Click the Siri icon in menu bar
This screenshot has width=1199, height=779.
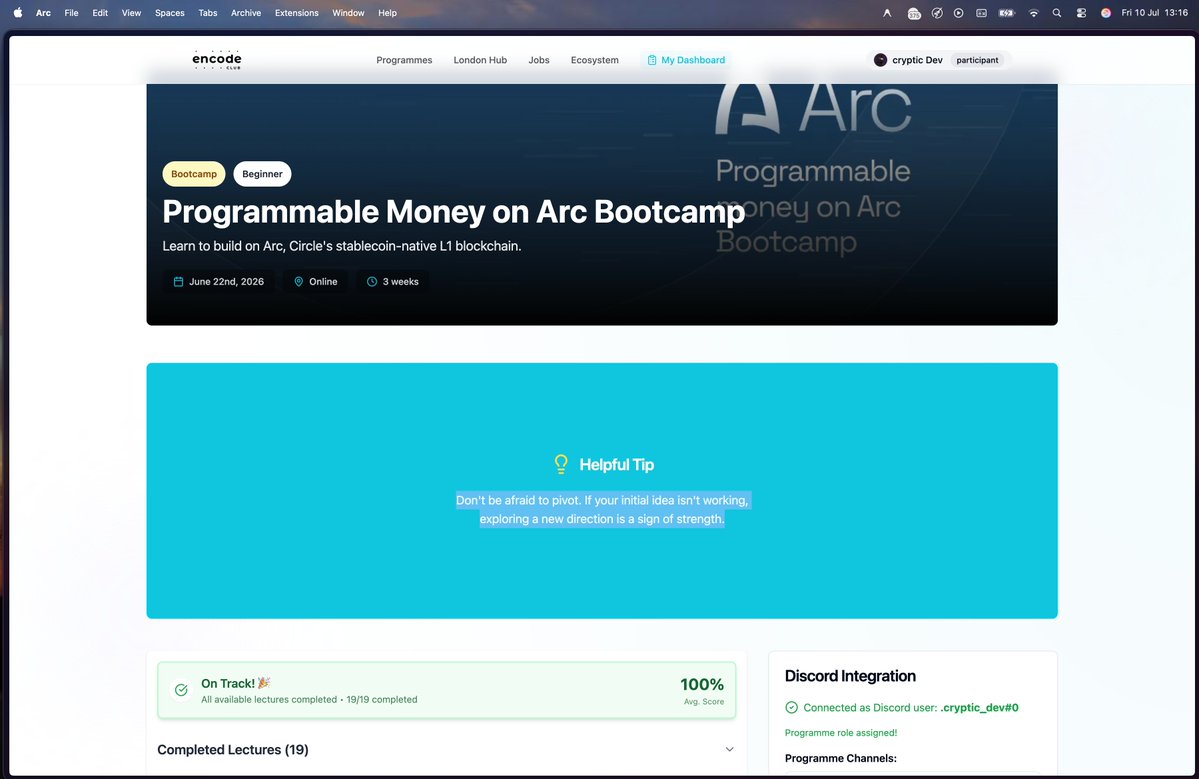pos(1106,13)
